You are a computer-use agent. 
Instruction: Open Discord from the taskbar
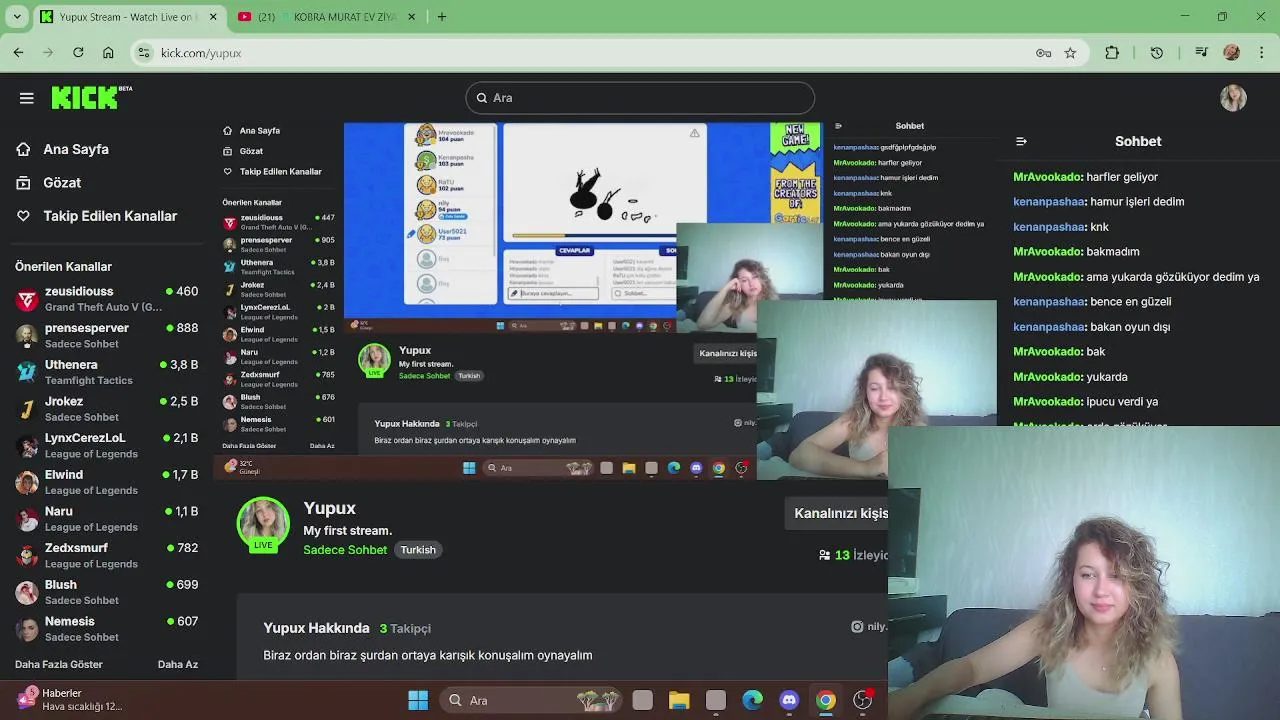click(789, 700)
